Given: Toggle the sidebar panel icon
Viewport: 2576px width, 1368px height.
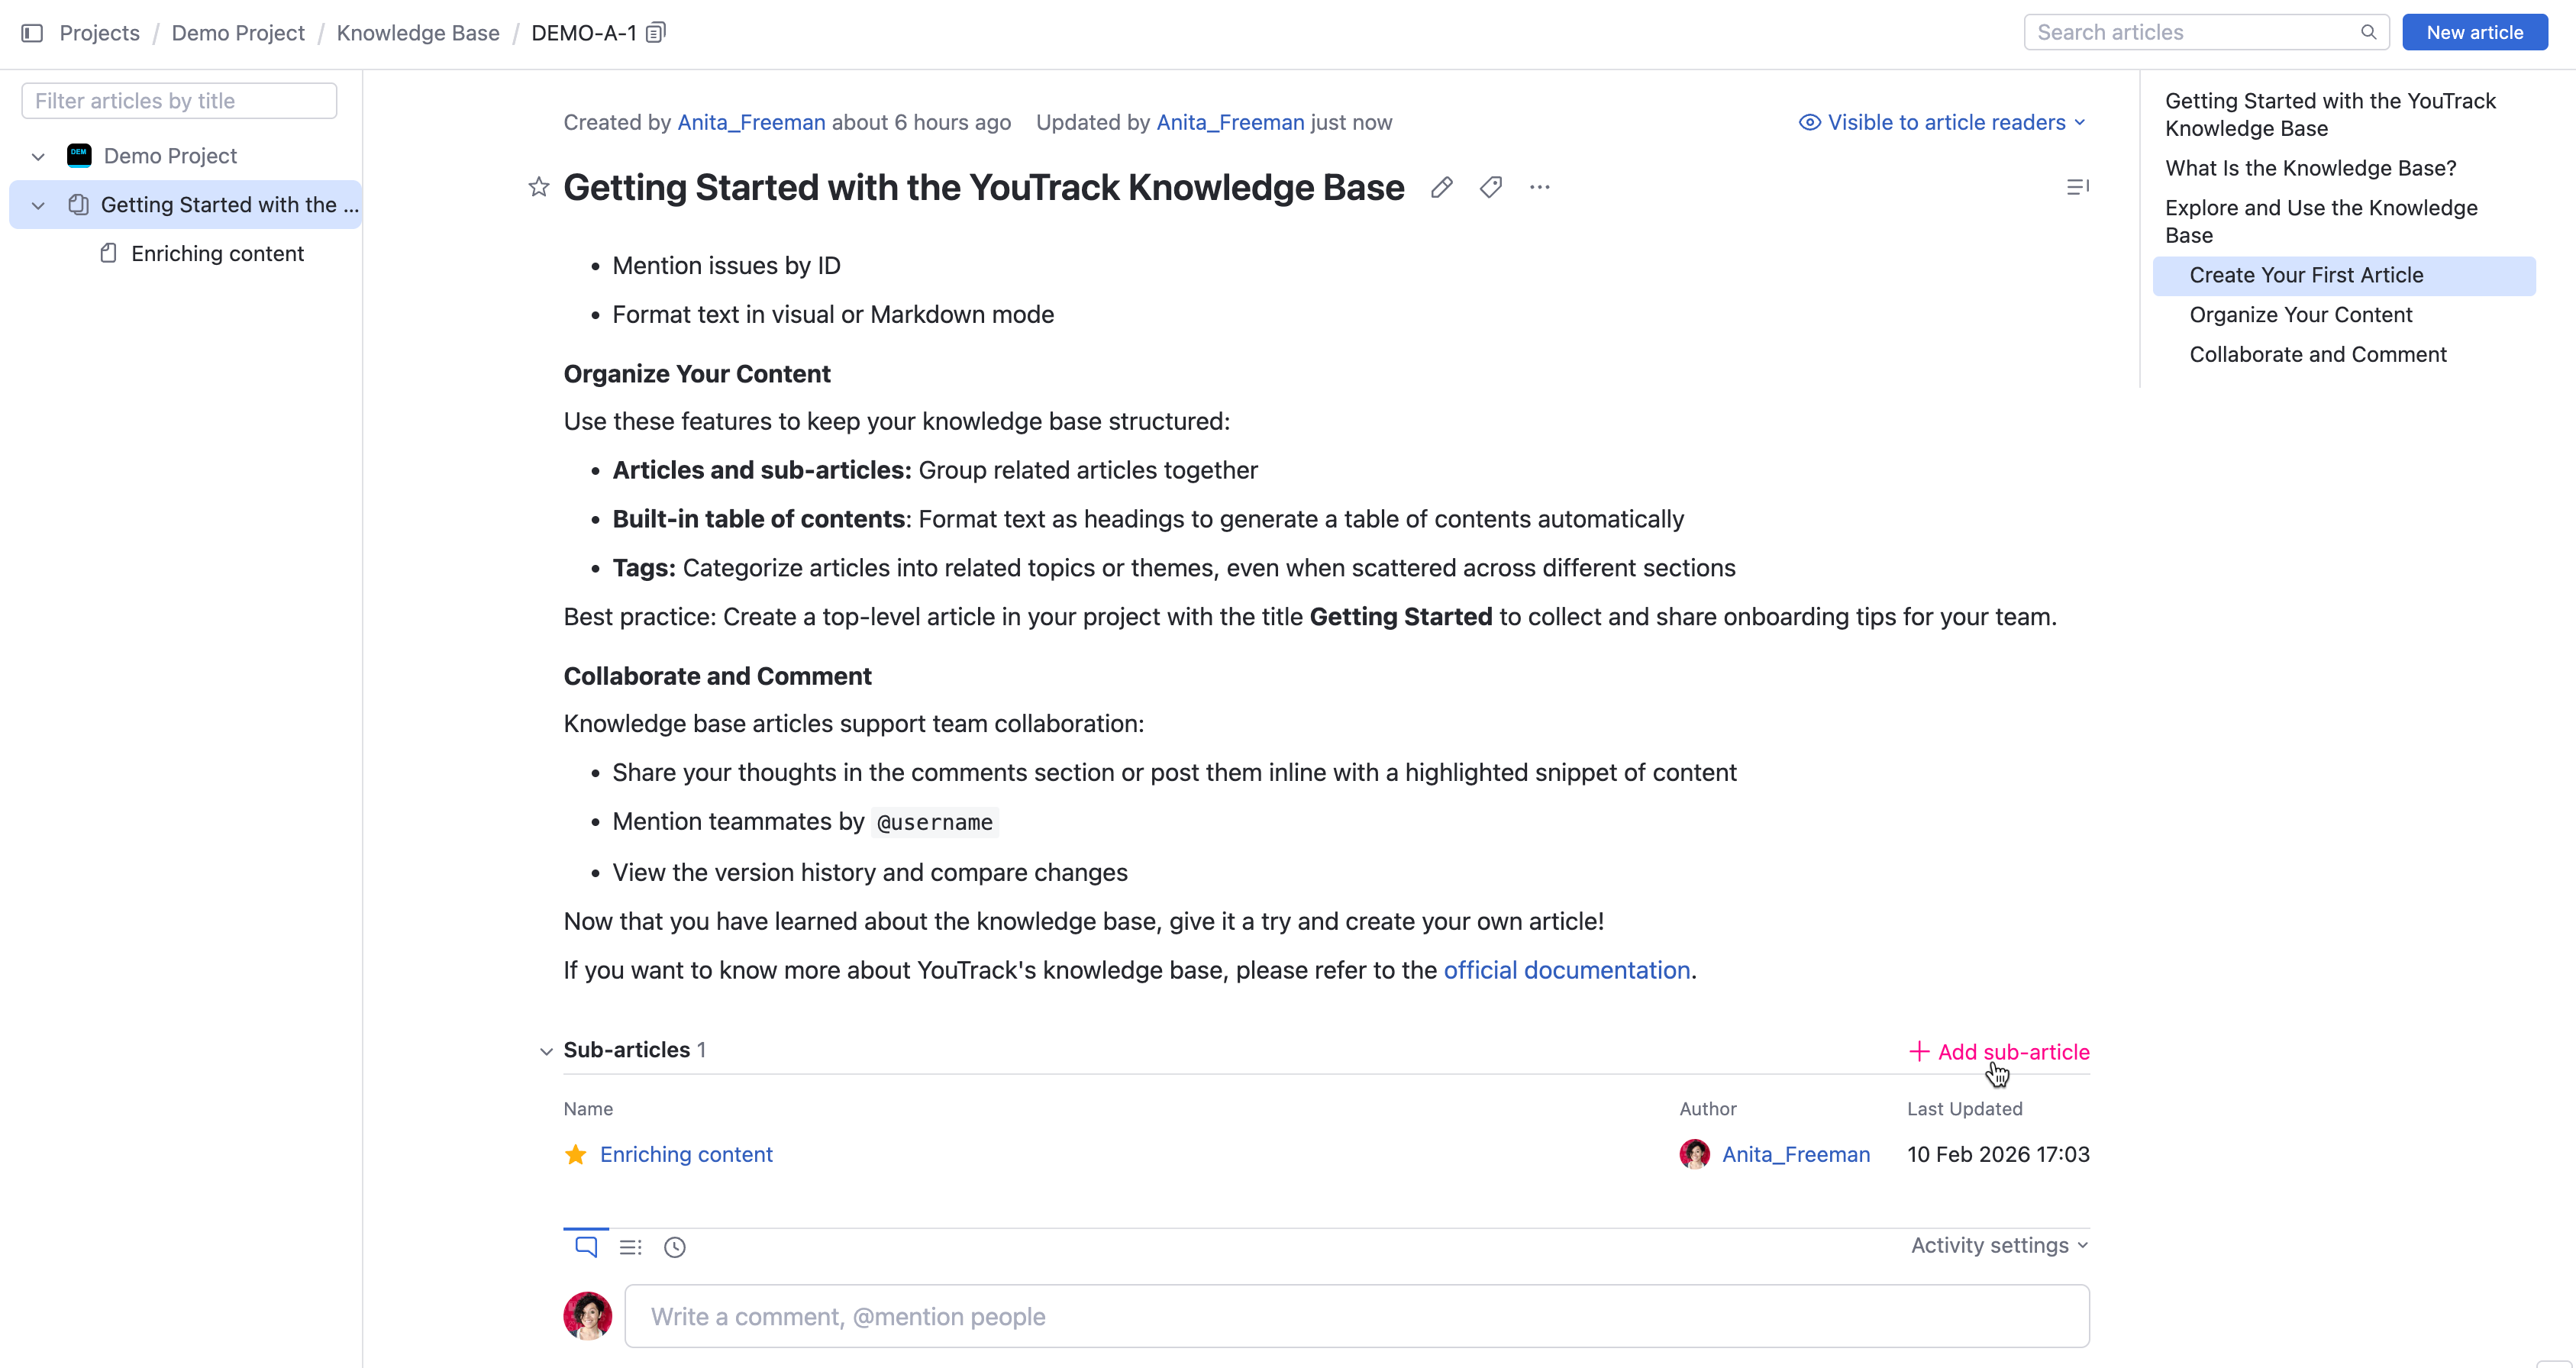Looking at the screenshot, I should tap(32, 33).
